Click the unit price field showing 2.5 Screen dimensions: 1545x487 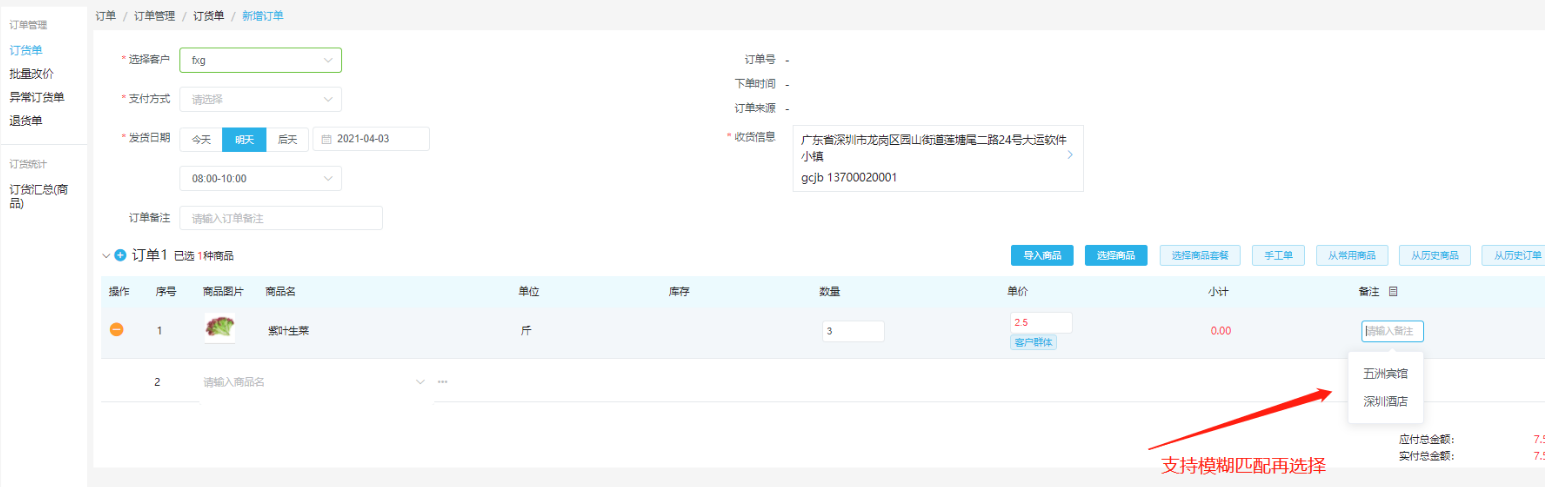1041,322
